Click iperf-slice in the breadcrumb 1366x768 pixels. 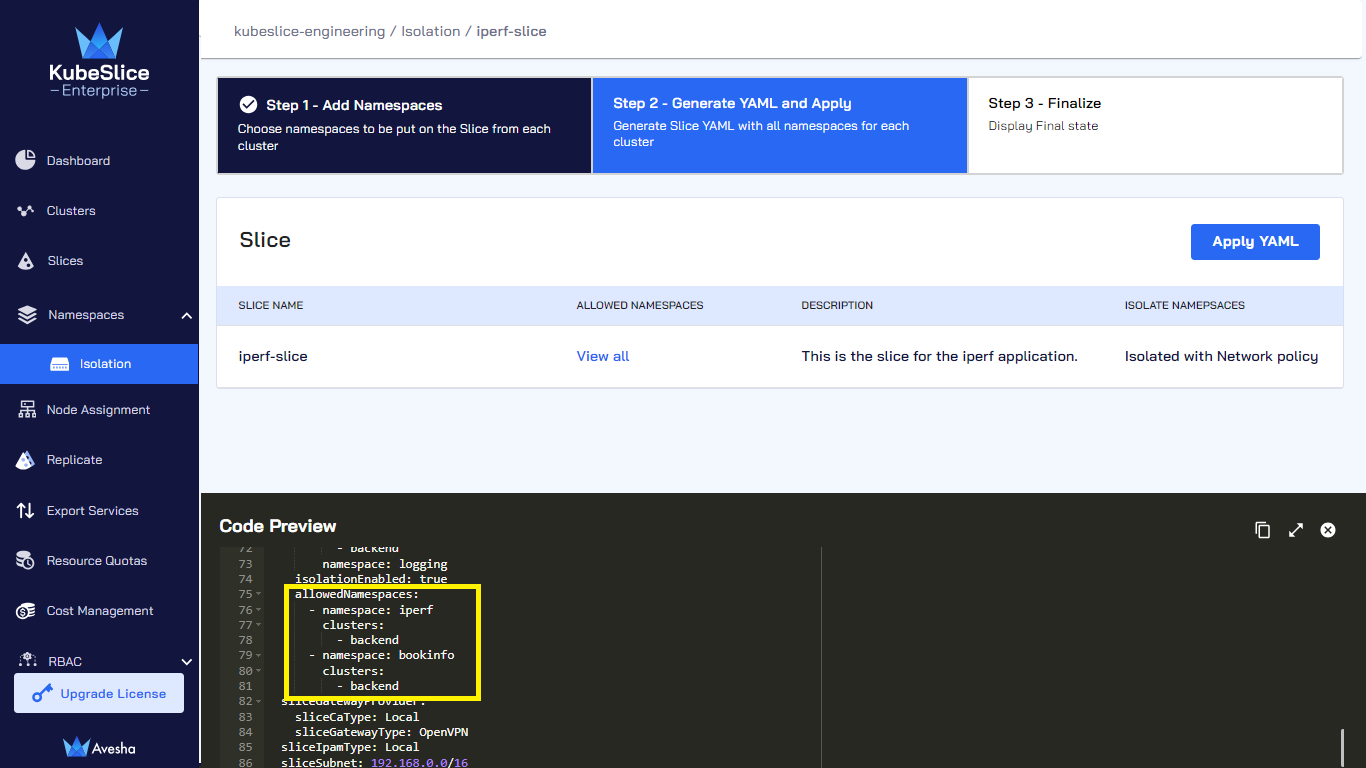pyautogui.click(x=511, y=31)
